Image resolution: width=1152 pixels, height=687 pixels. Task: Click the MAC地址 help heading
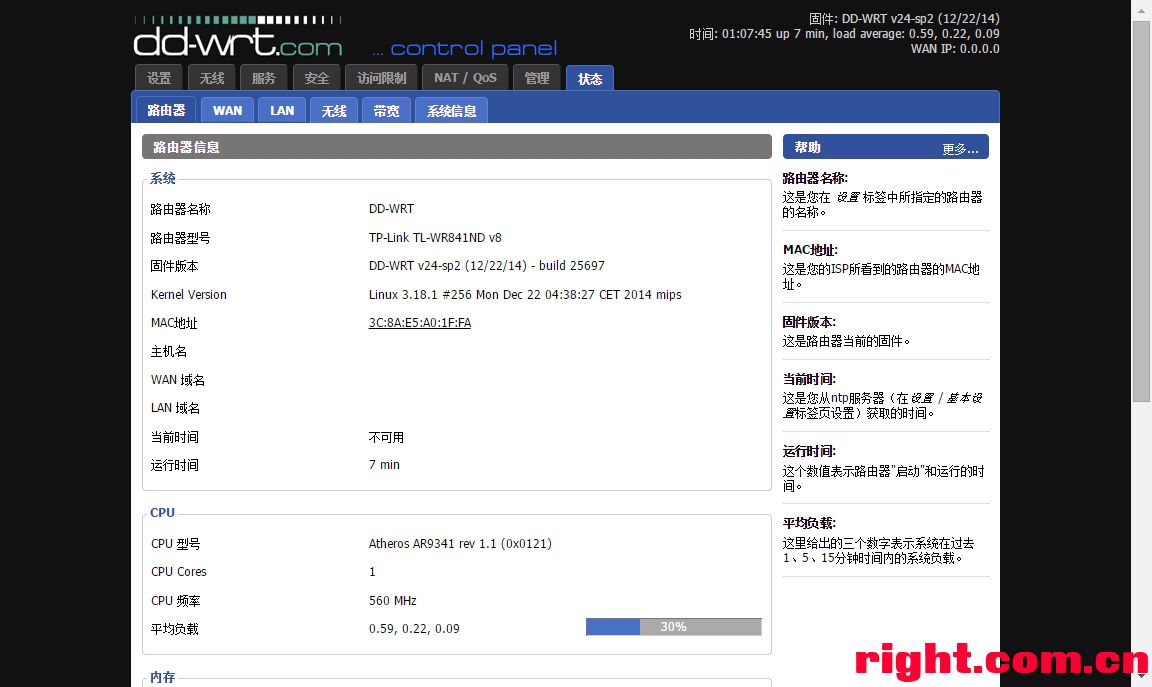point(810,250)
